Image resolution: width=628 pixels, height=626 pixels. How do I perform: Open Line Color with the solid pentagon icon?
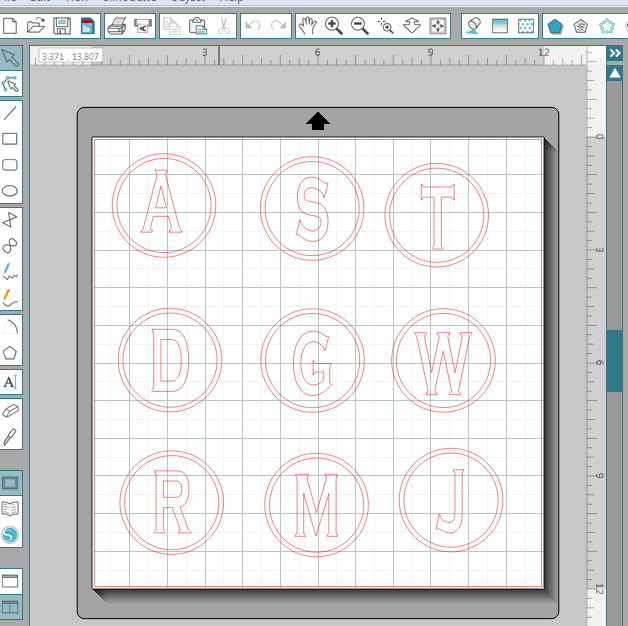coord(555,26)
